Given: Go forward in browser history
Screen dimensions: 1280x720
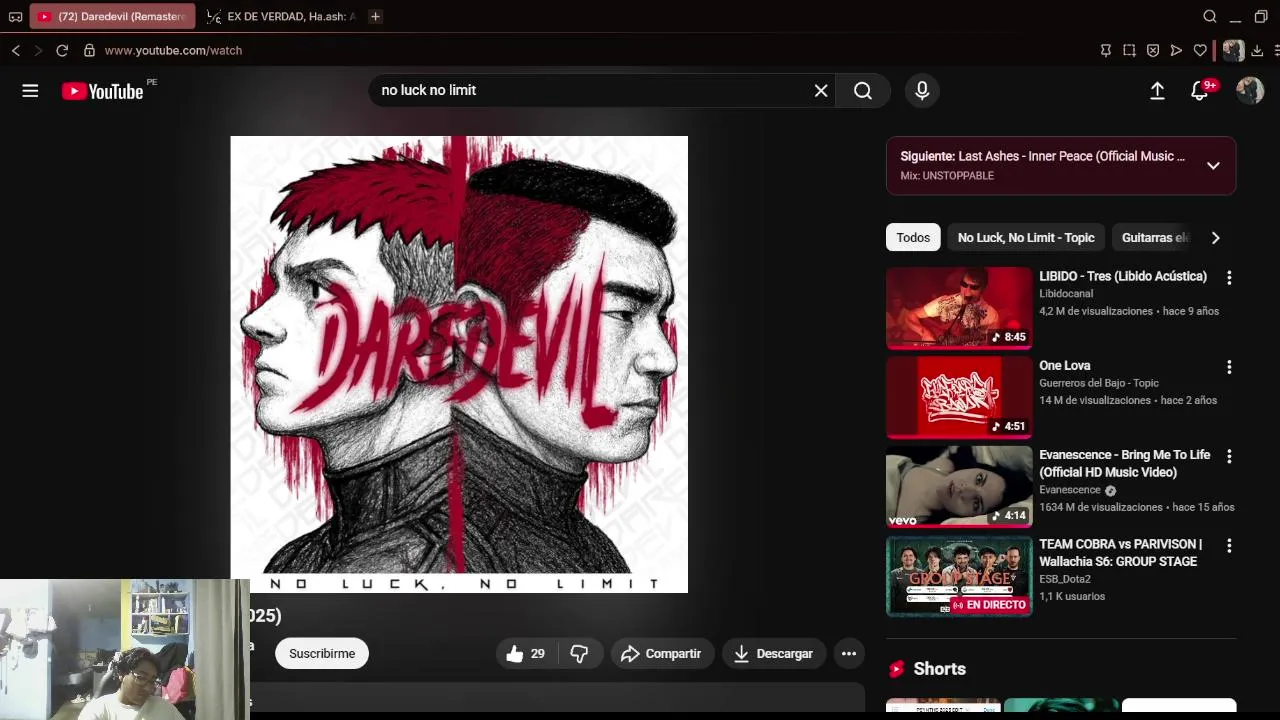Looking at the screenshot, I should coord(38,50).
